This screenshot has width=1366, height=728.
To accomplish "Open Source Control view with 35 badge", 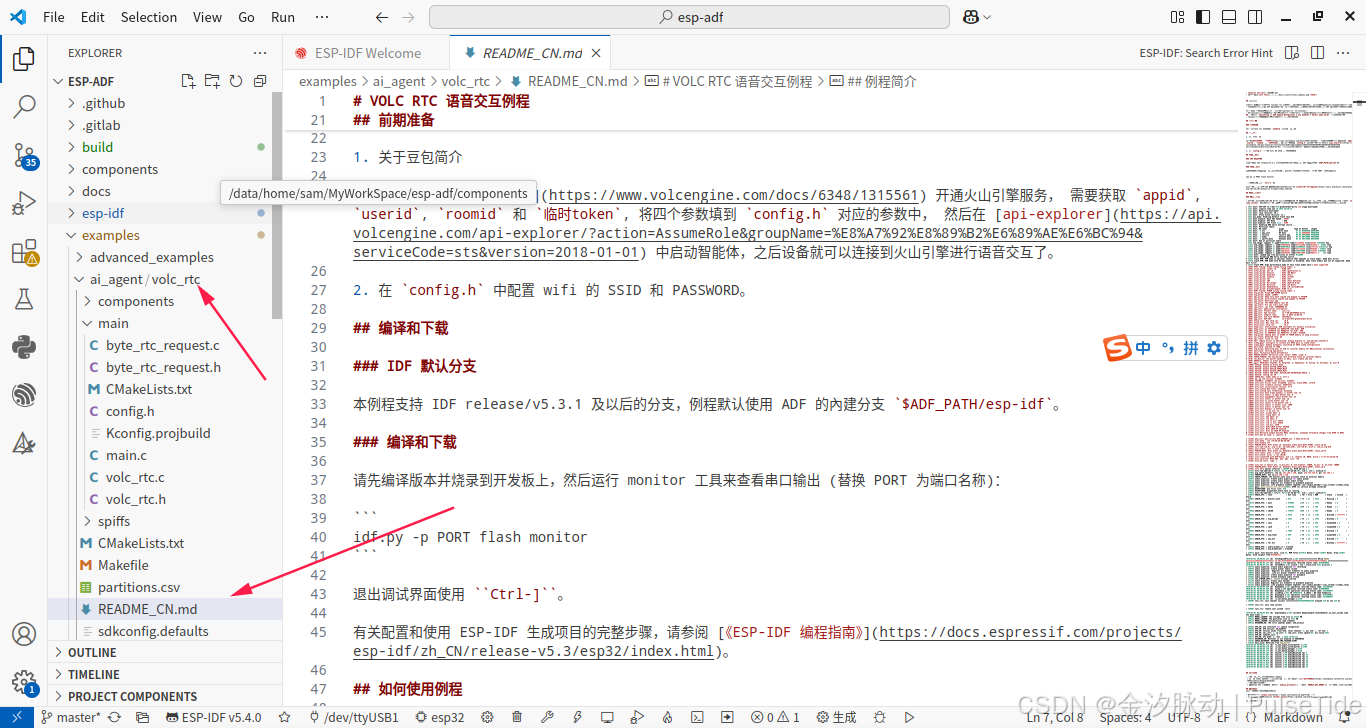I will [x=24, y=155].
